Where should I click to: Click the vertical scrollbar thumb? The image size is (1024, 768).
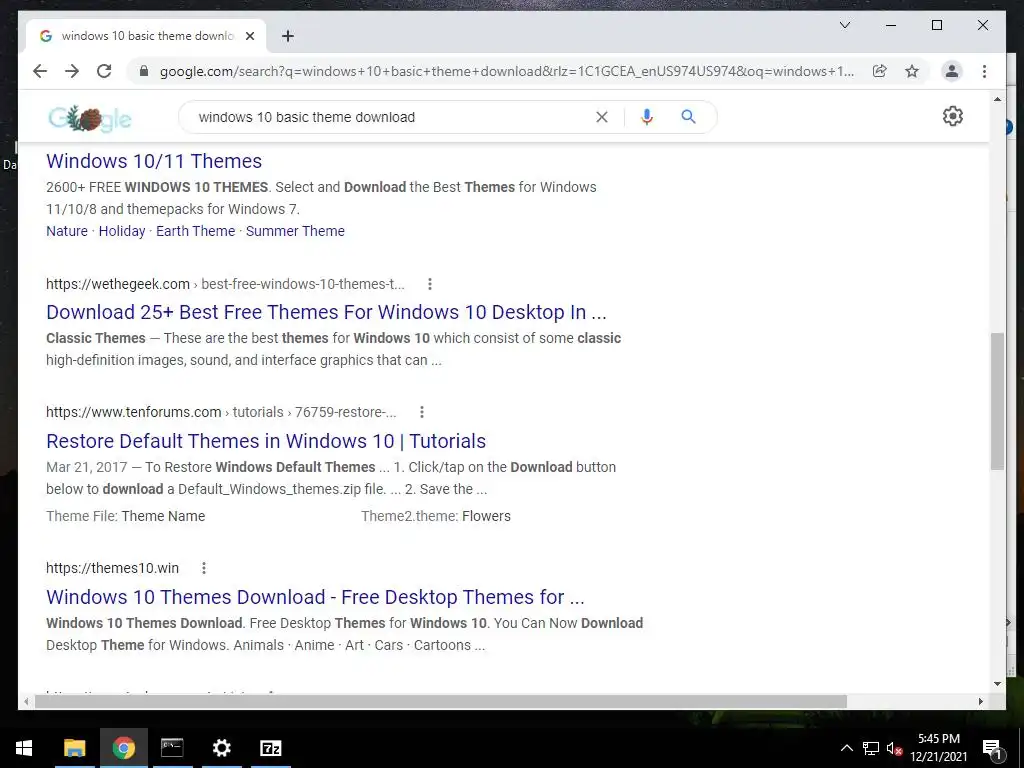[x=997, y=401]
